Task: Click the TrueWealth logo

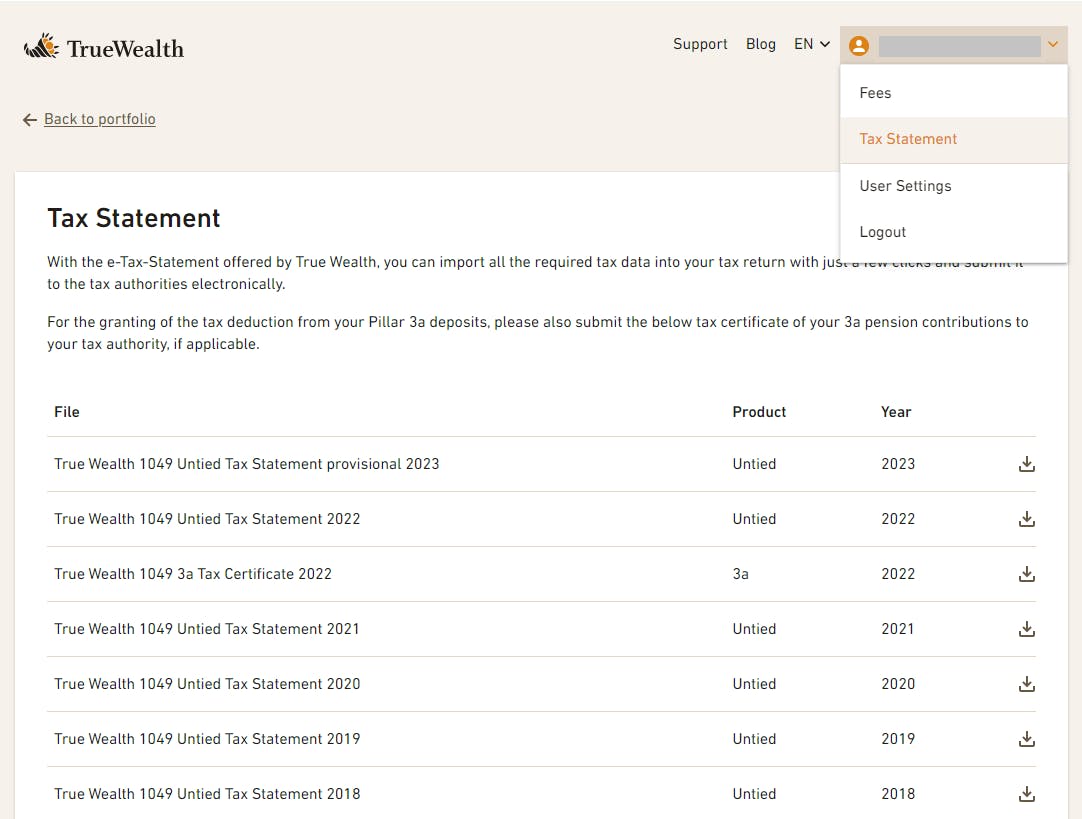Action: coord(104,47)
